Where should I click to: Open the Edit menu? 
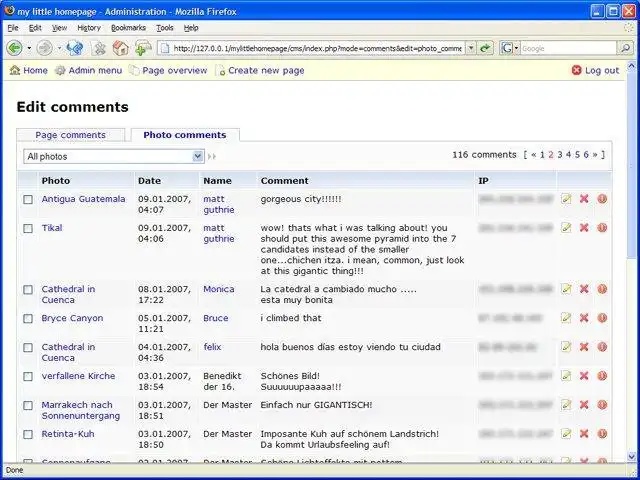point(35,28)
